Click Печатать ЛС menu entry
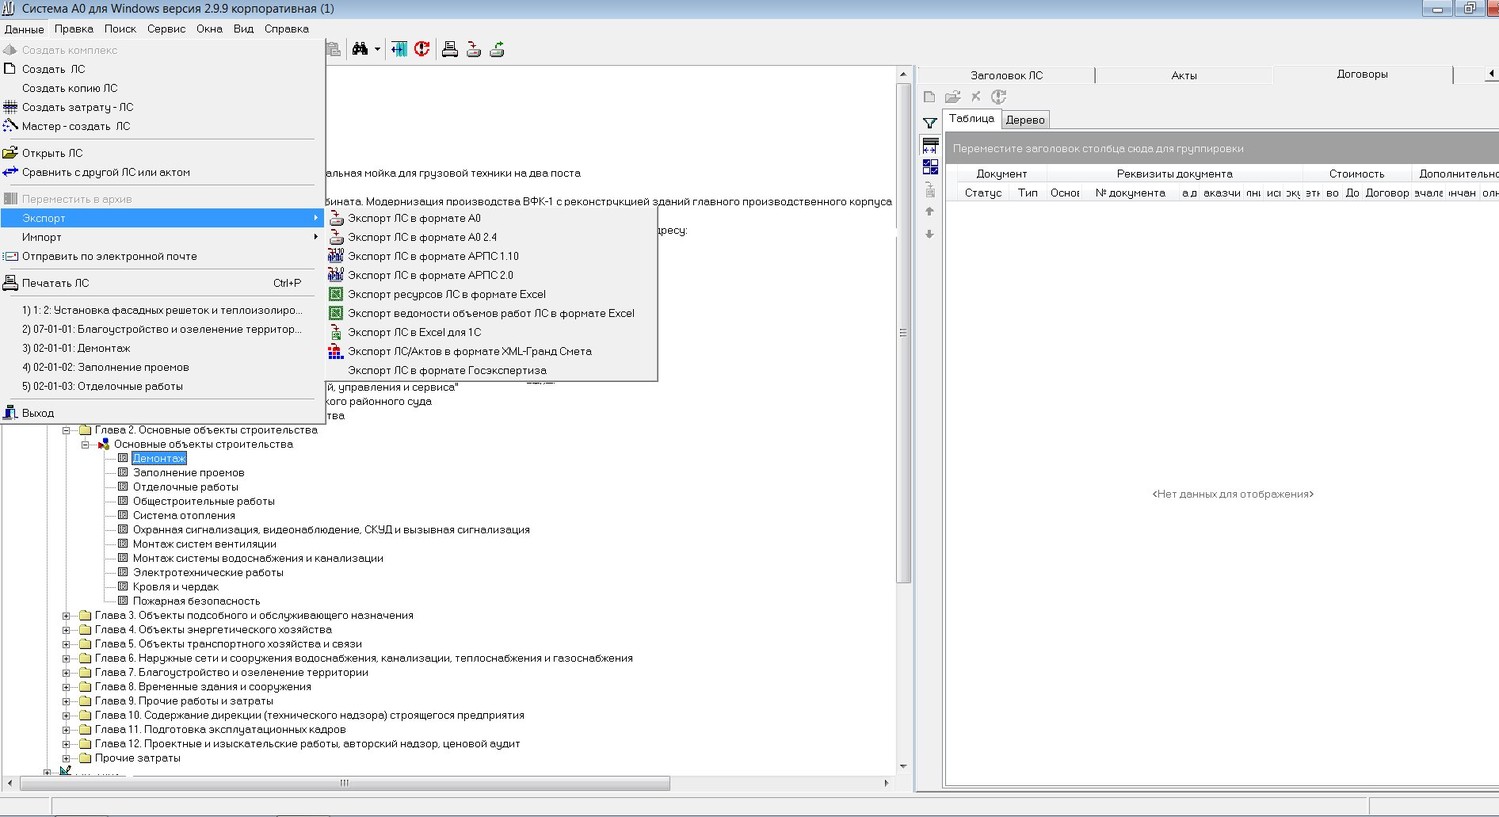The width and height of the screenshot is (1499, 817). tap(56, 283)
